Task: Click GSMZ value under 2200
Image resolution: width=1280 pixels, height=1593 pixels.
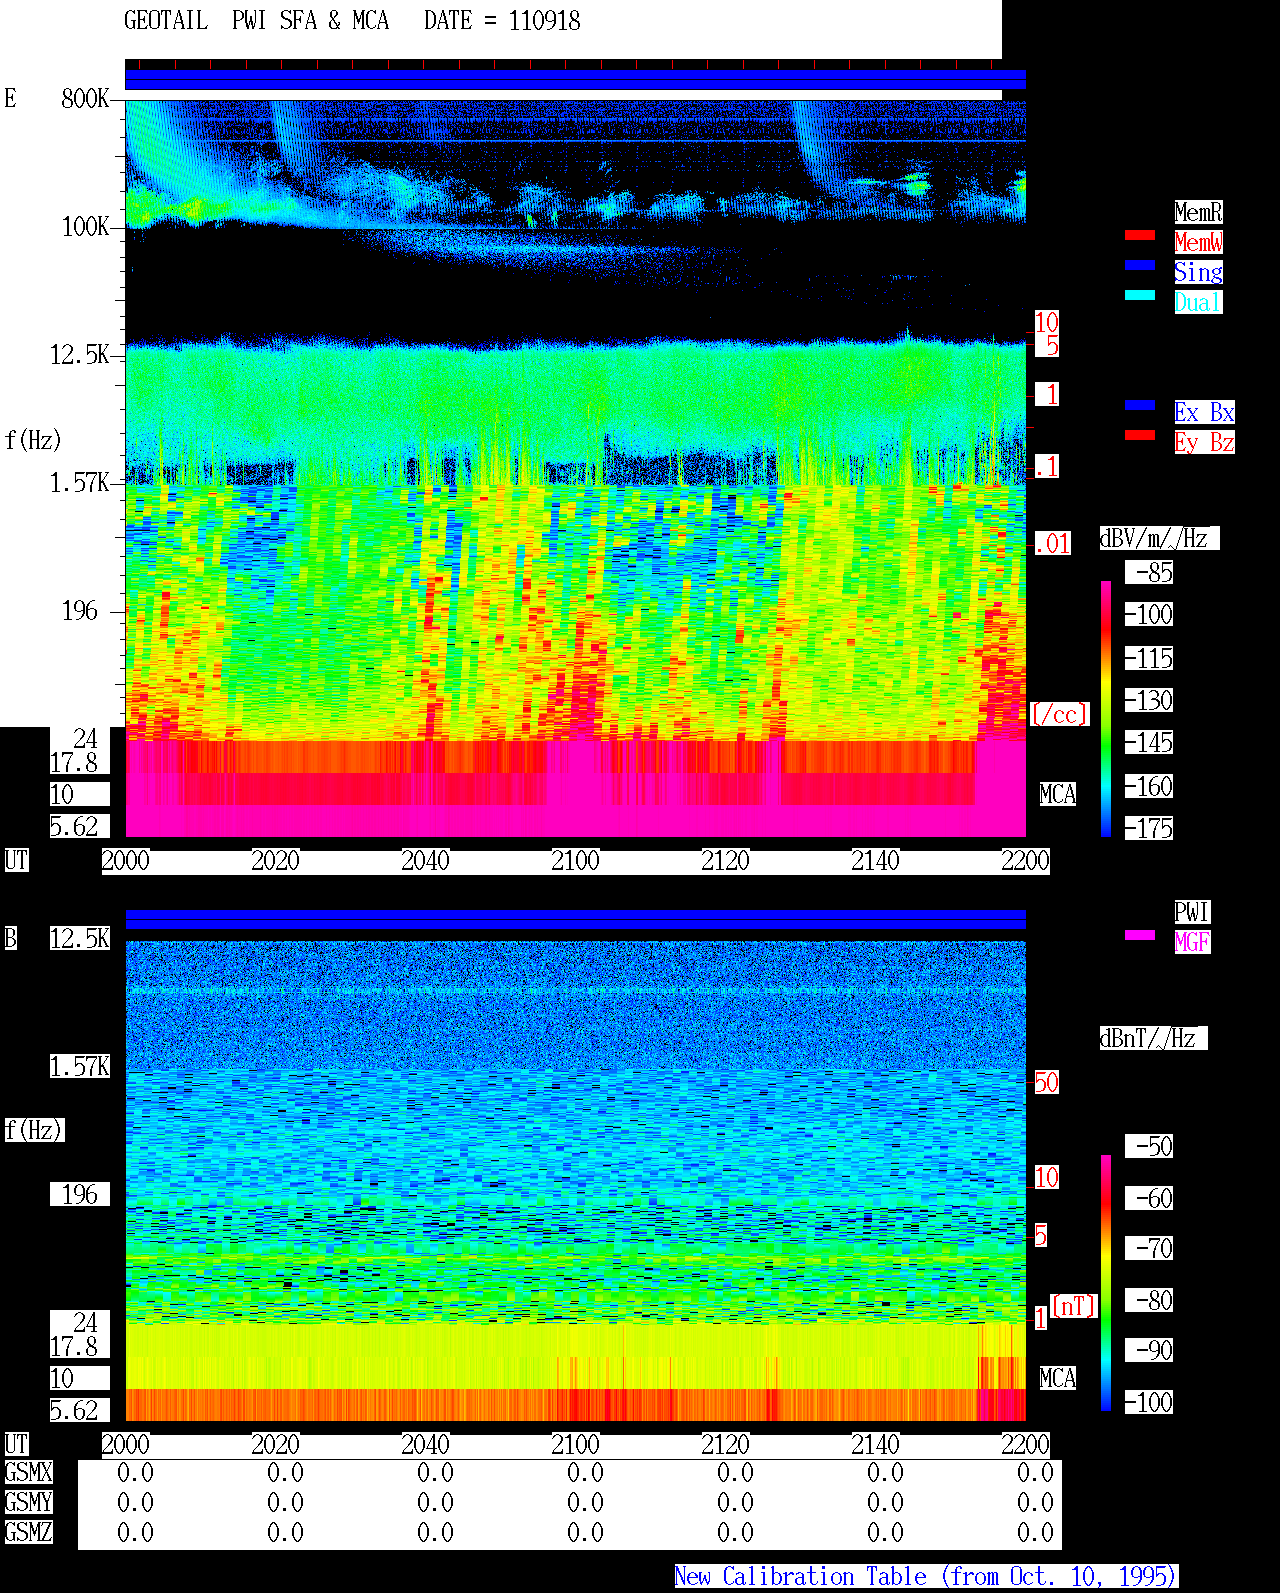Action: click(1035, 1532)
